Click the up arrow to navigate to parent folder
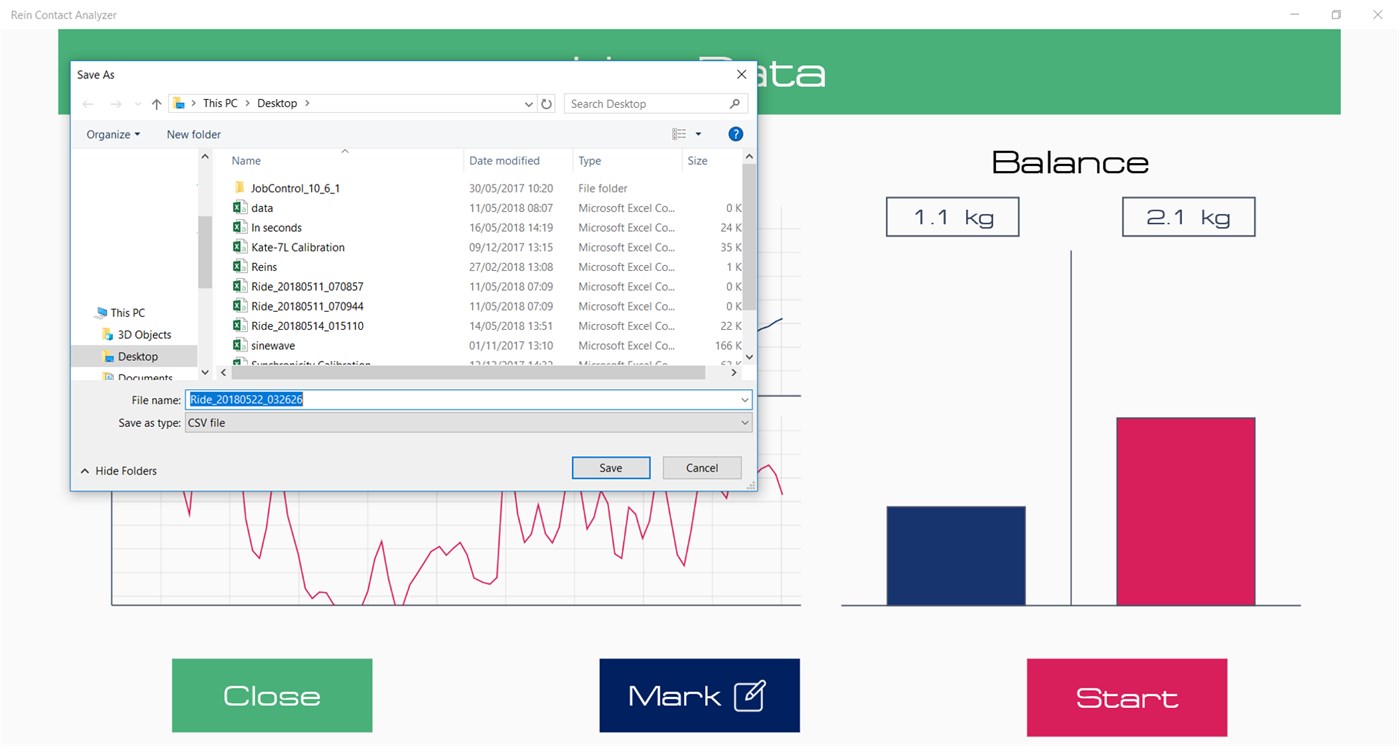 tap(156, 103)
